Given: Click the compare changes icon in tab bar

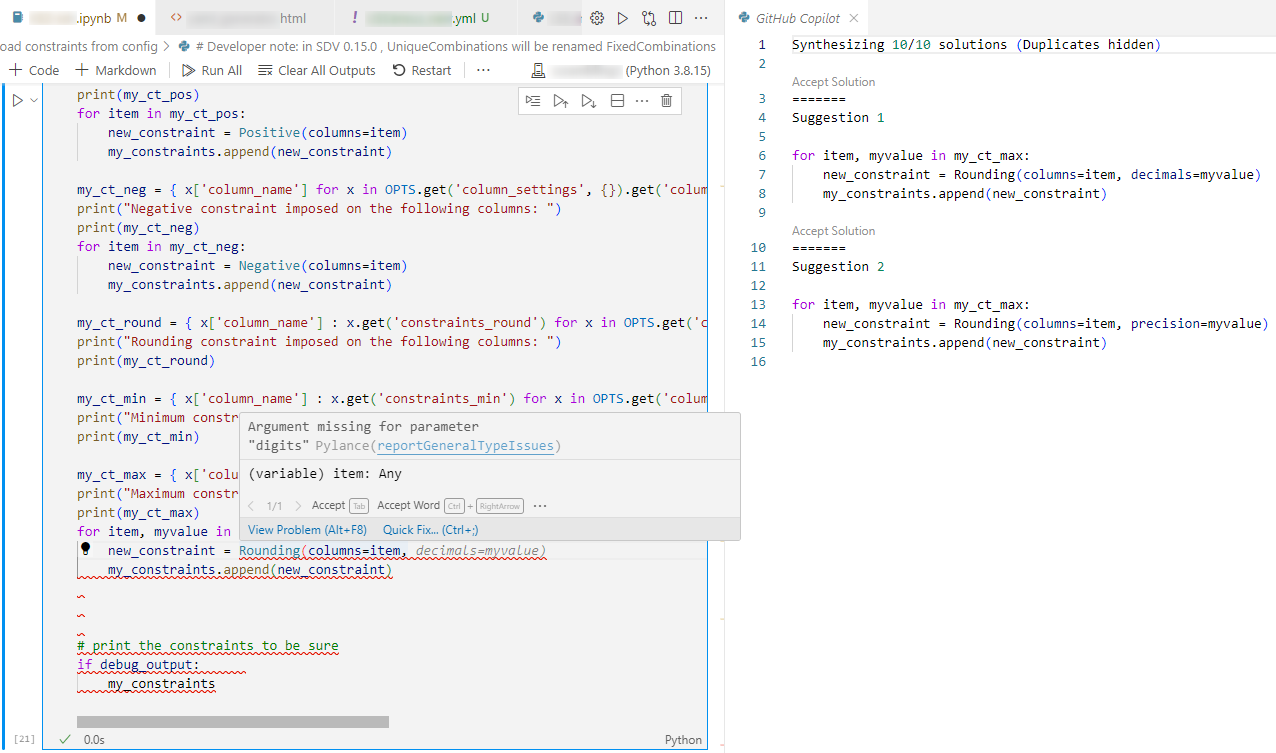Looking at the screenshot, I should click(649, 18).
